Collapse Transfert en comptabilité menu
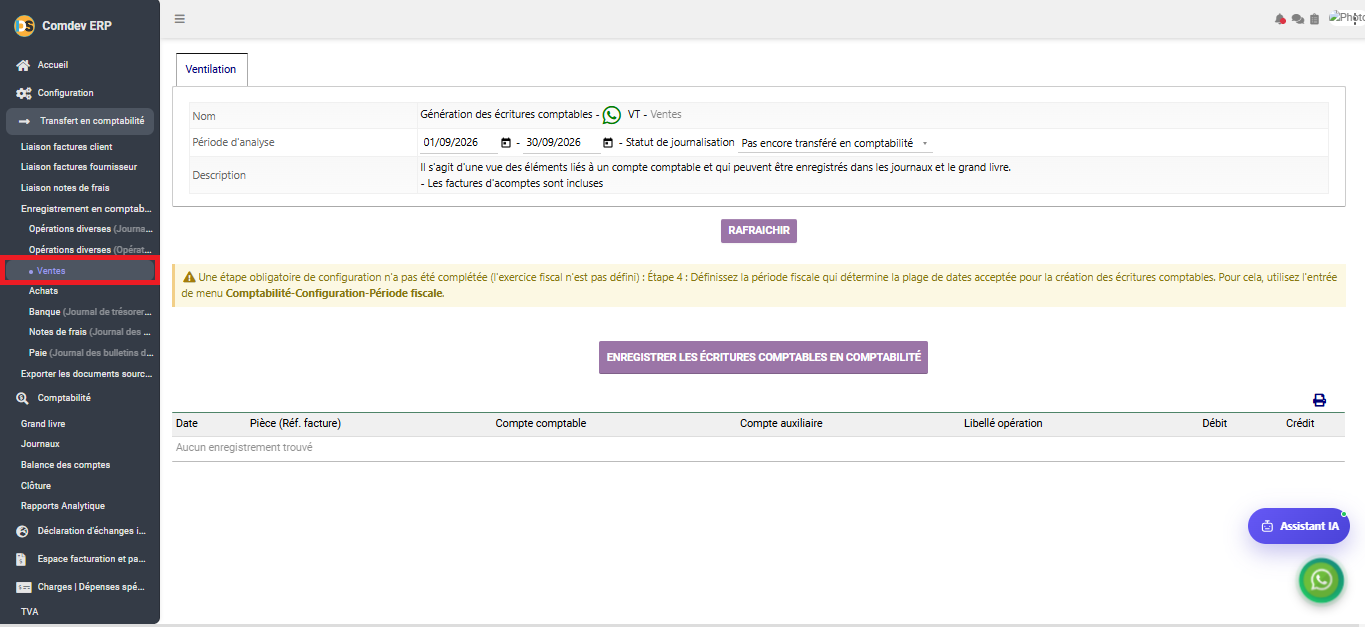 [80, 121]
